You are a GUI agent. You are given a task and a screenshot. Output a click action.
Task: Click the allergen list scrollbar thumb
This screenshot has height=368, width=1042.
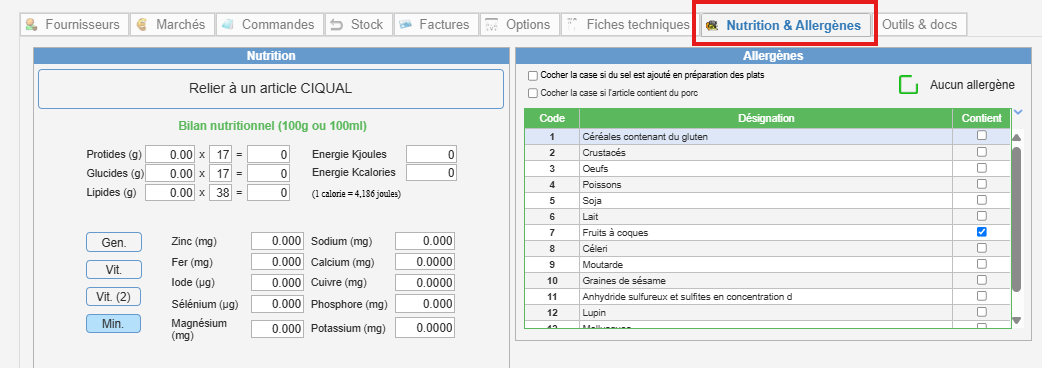tap(1016, 219)
